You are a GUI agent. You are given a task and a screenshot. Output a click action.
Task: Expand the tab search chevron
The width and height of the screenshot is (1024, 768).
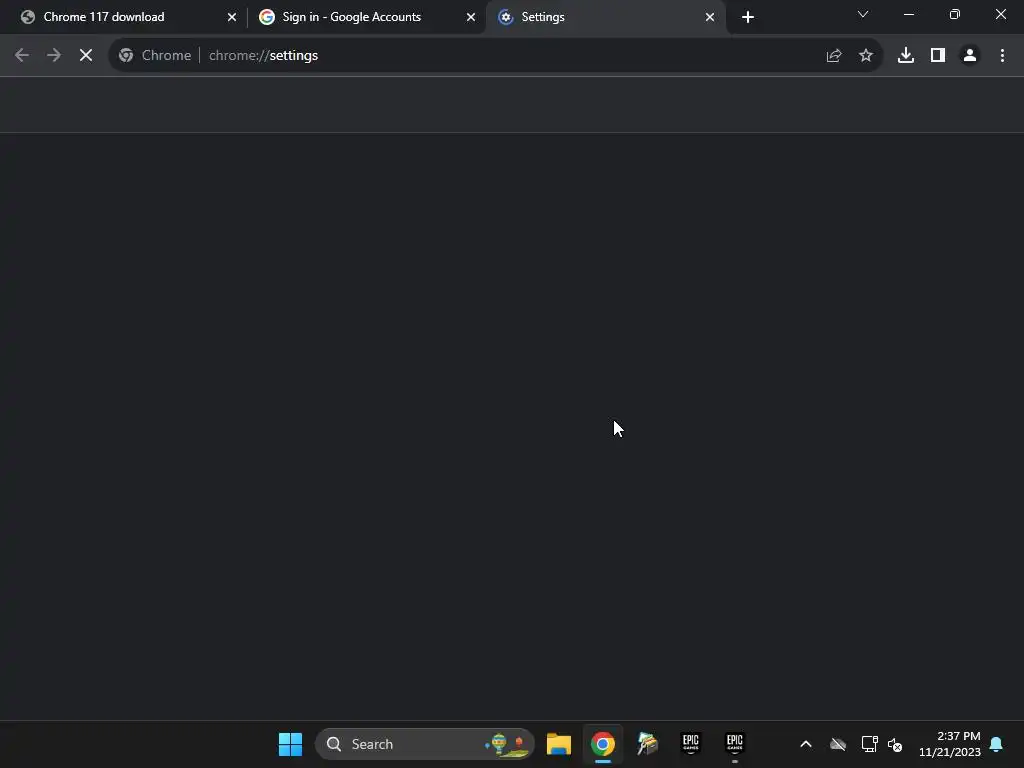coord(863,14)
